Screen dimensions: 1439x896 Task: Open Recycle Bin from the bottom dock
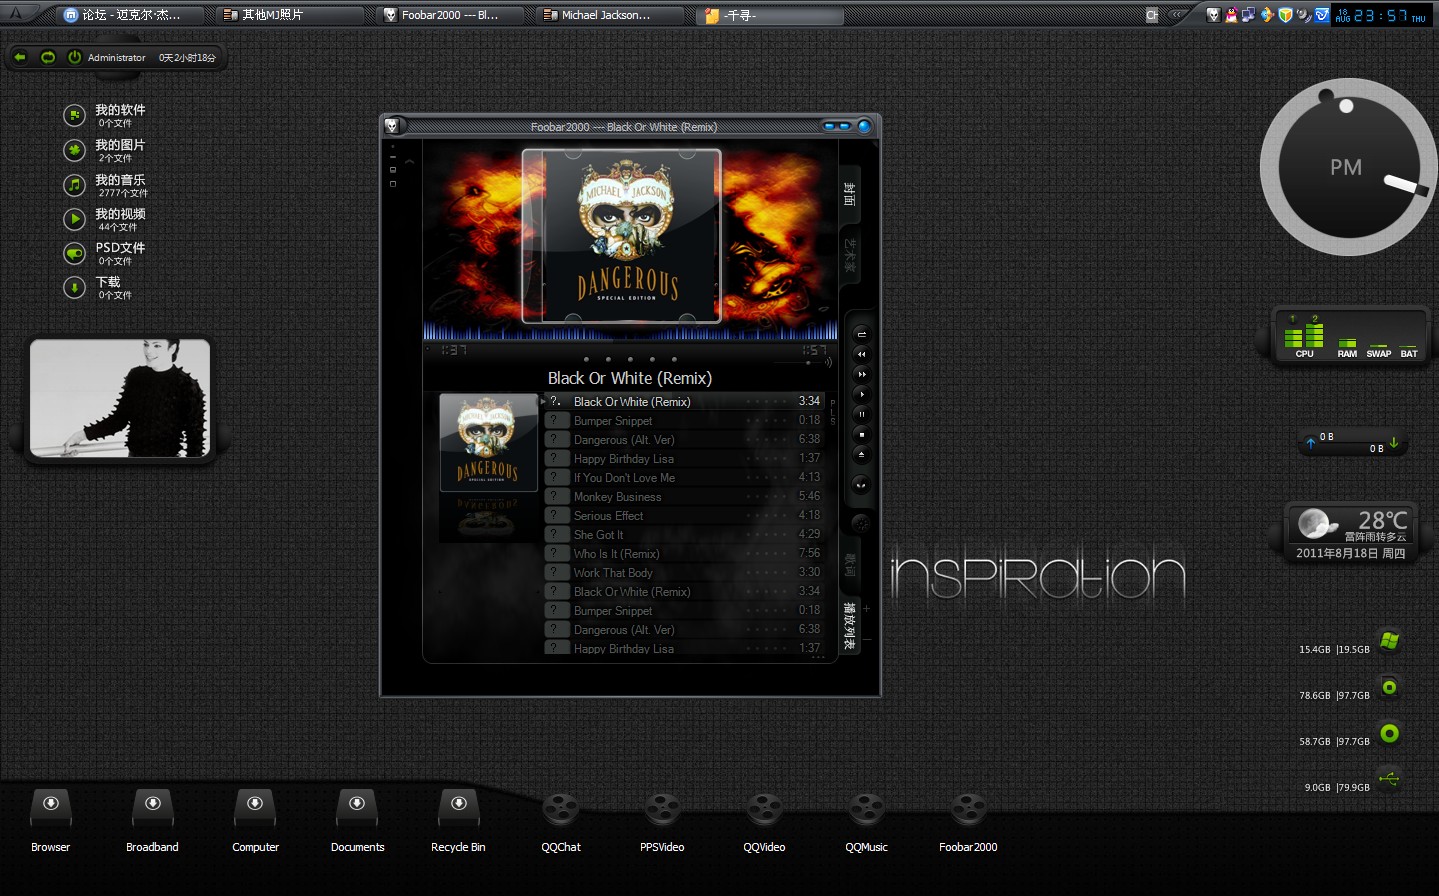pos(458,820)
